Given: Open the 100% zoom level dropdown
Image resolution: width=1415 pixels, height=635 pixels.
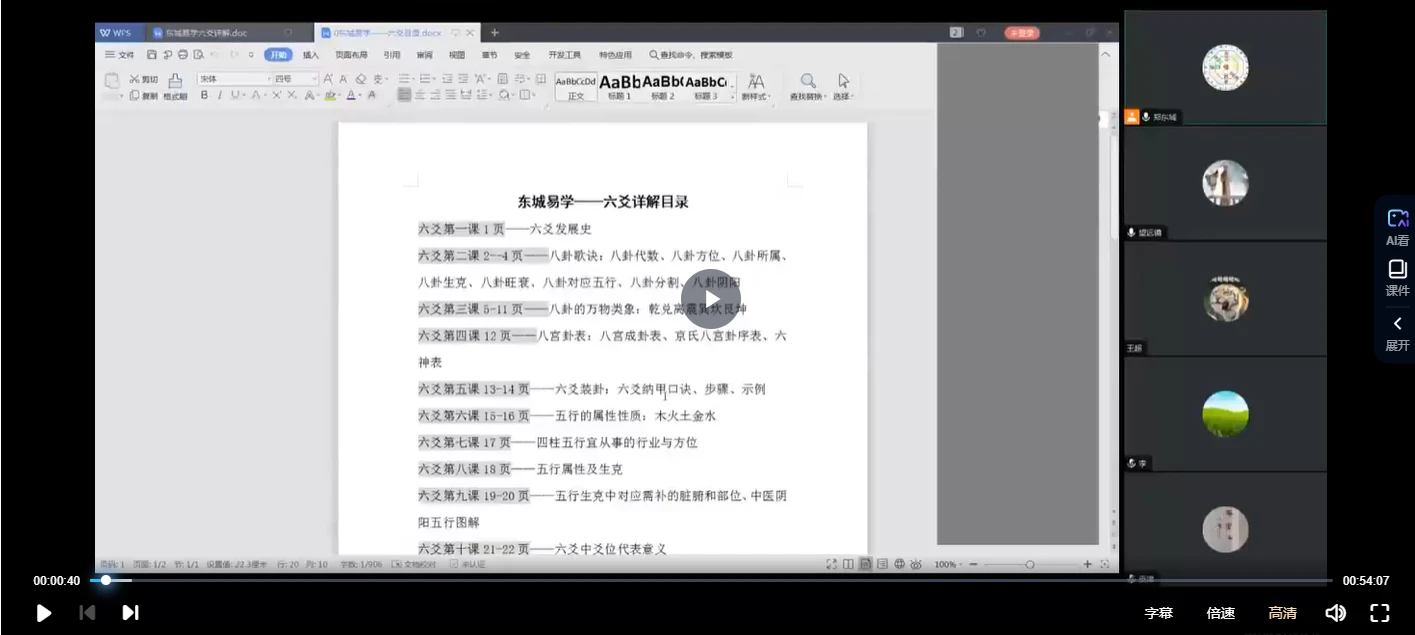Looking at the screenshot, I should click(x=948, y=564).
